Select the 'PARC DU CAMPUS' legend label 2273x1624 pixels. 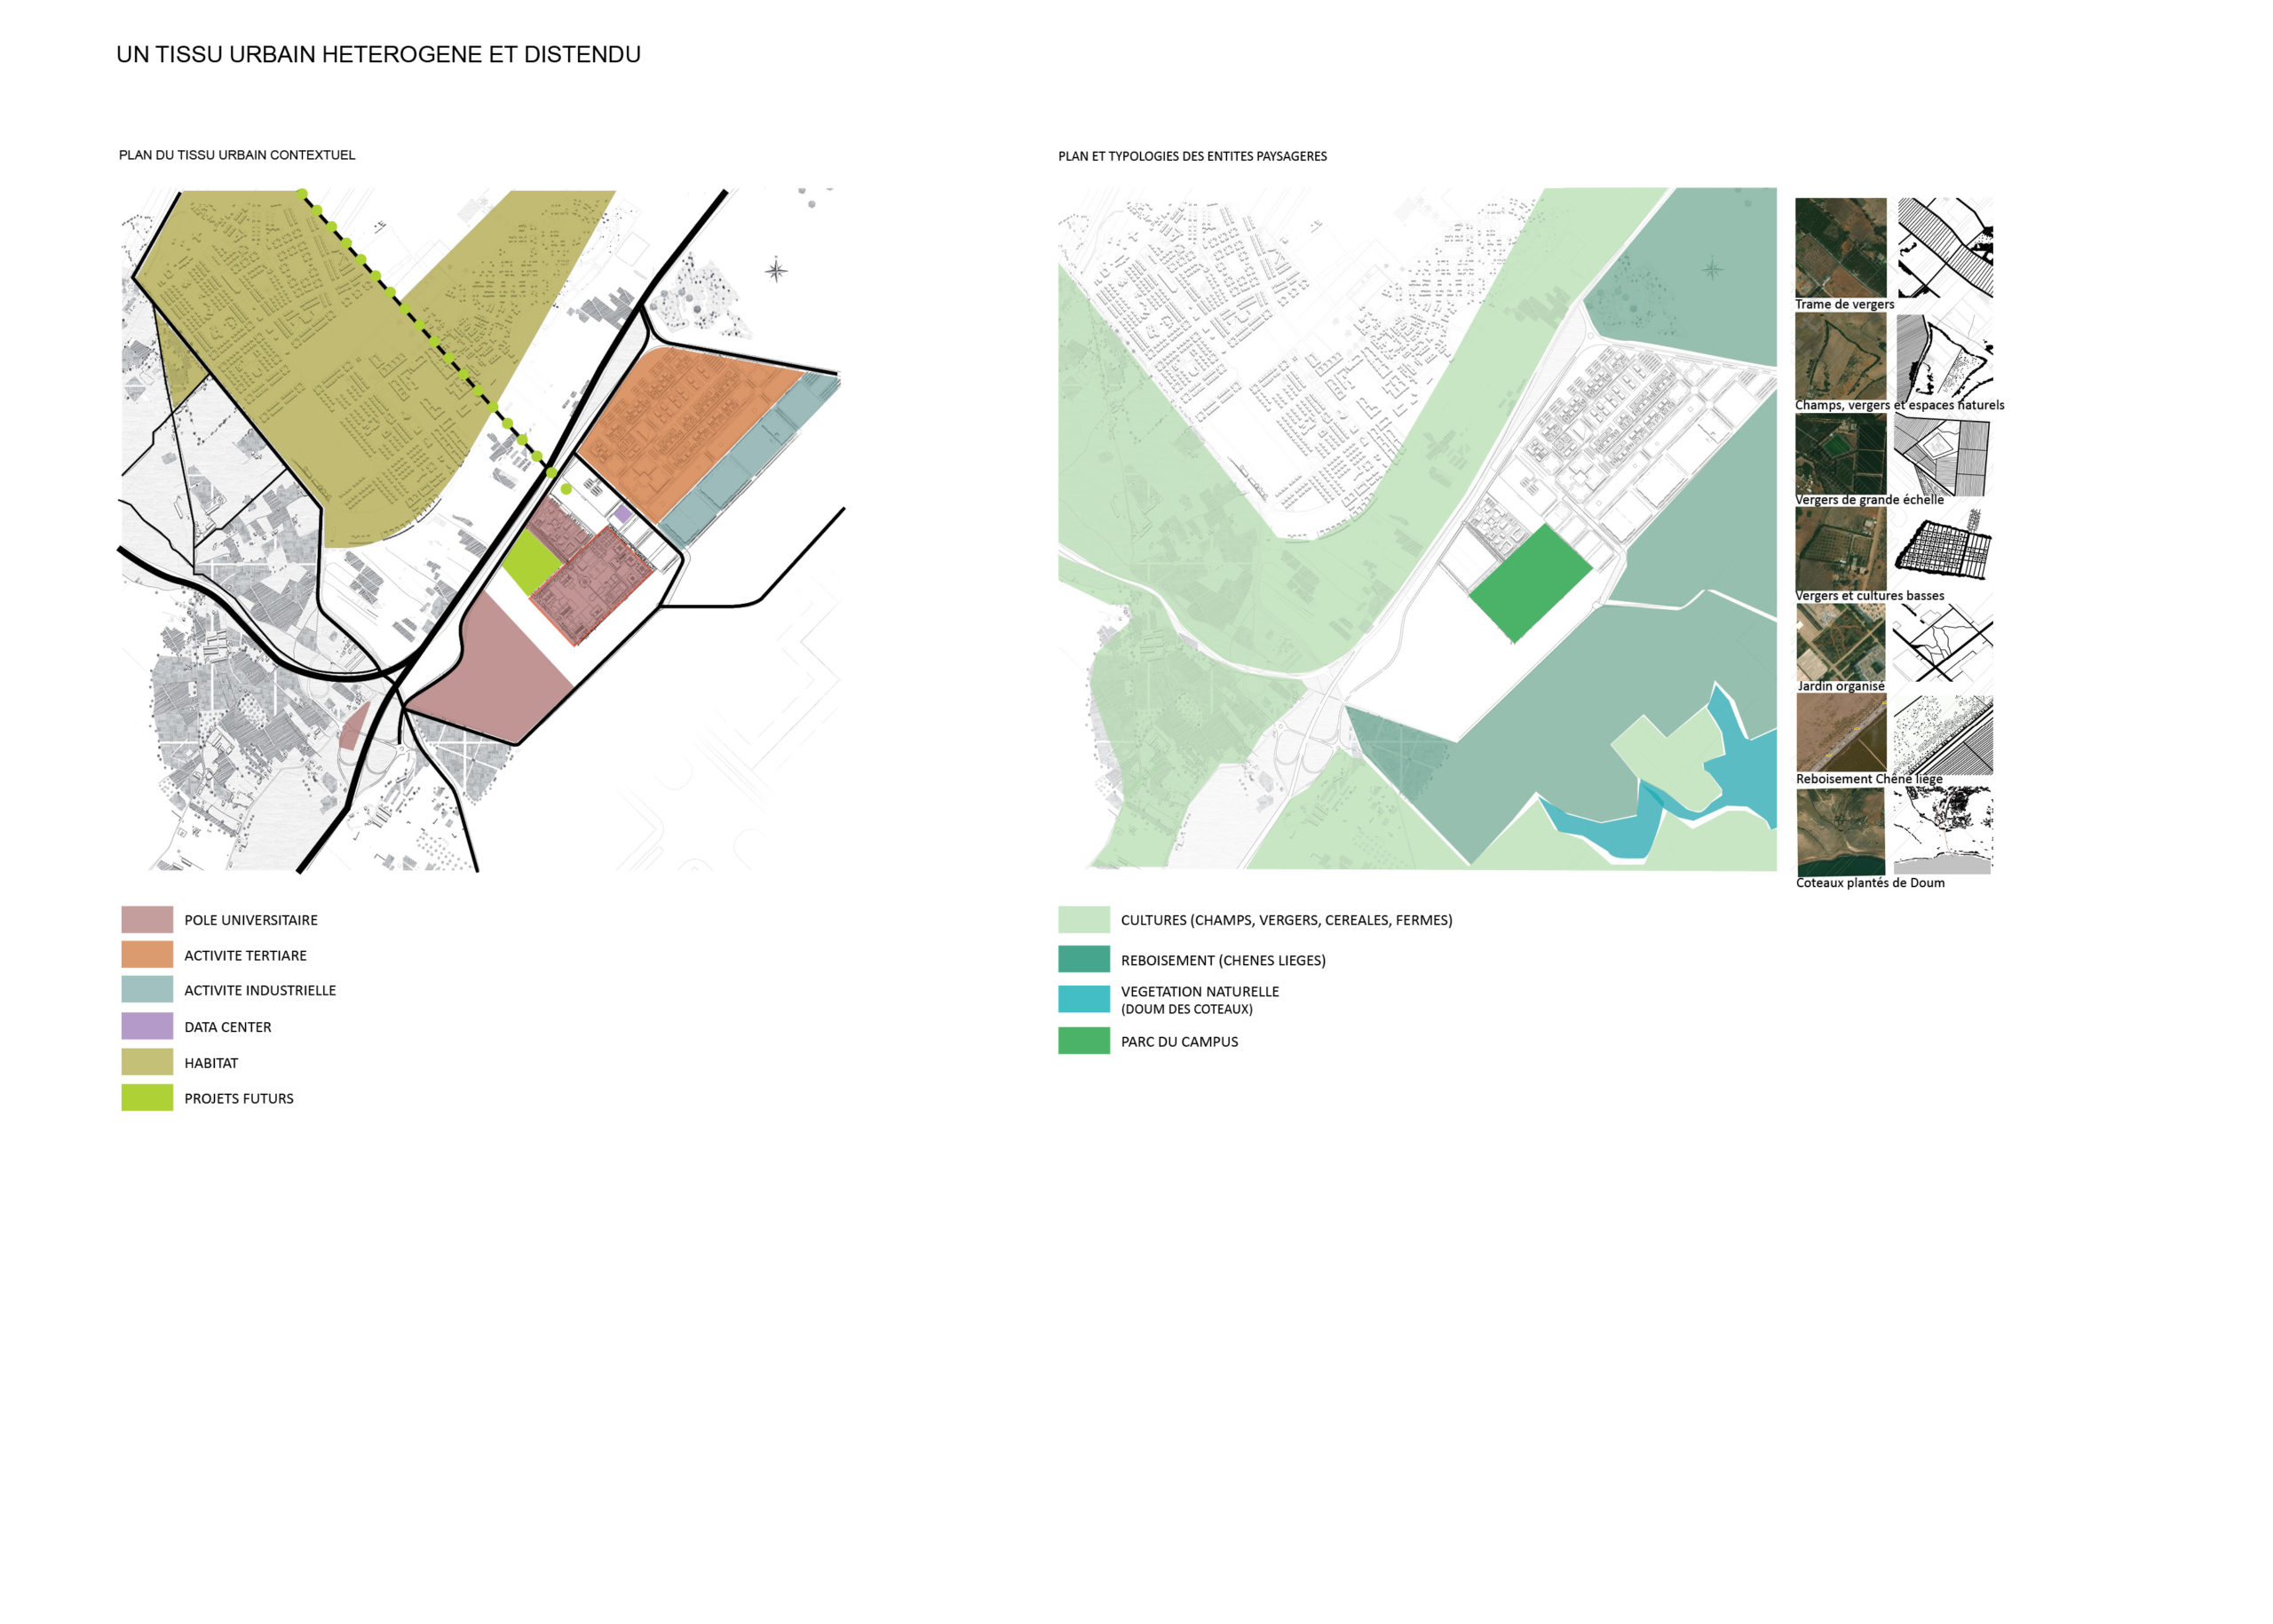(x=1179, y=1041)
